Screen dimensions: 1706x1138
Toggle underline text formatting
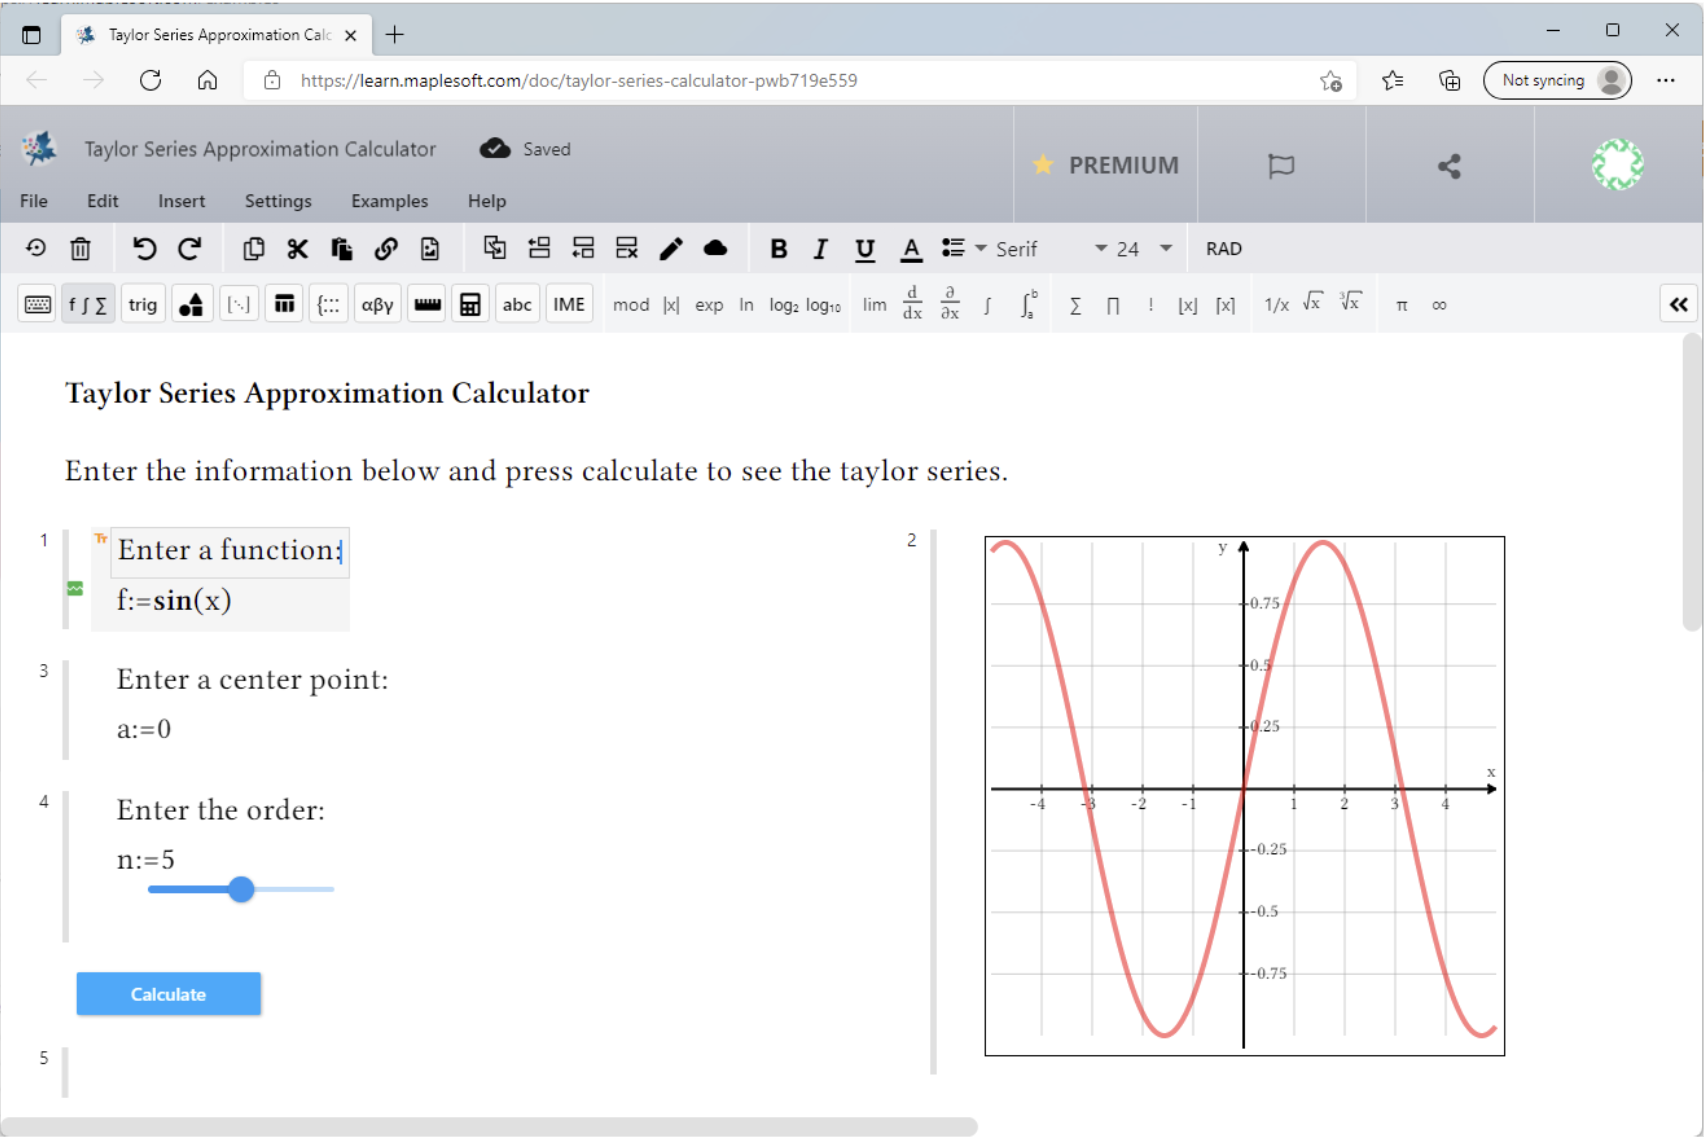(865, 249)
